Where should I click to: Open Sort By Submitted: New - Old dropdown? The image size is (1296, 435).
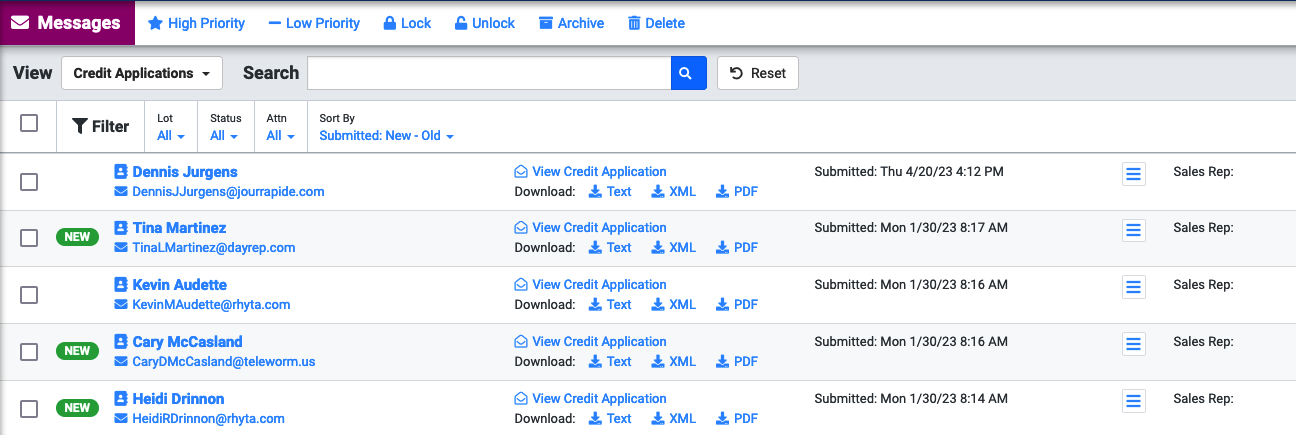coord(386,136)
